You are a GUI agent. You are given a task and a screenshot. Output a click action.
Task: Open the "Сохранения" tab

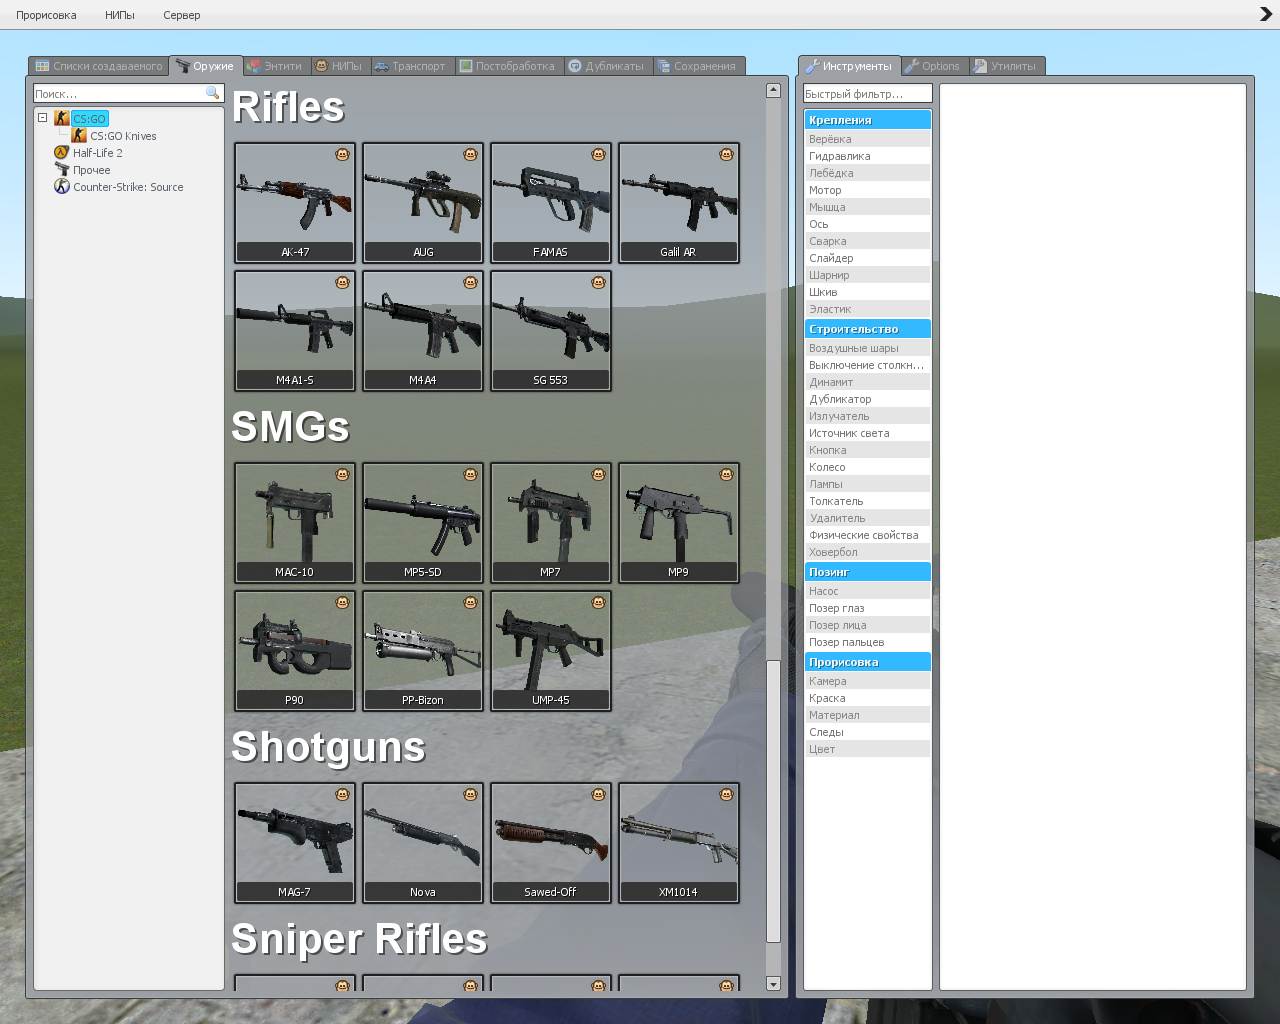[x=698, y=66]
